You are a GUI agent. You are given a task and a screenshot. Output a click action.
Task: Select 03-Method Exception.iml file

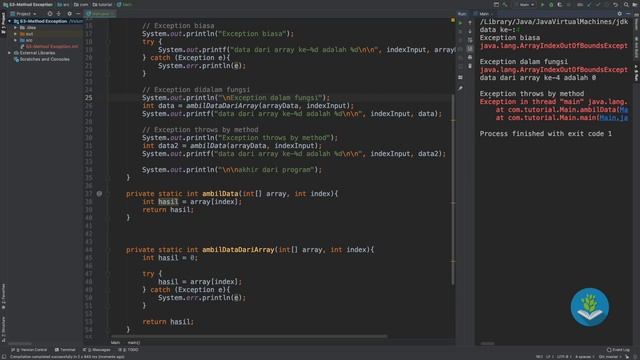coord(49,47)
